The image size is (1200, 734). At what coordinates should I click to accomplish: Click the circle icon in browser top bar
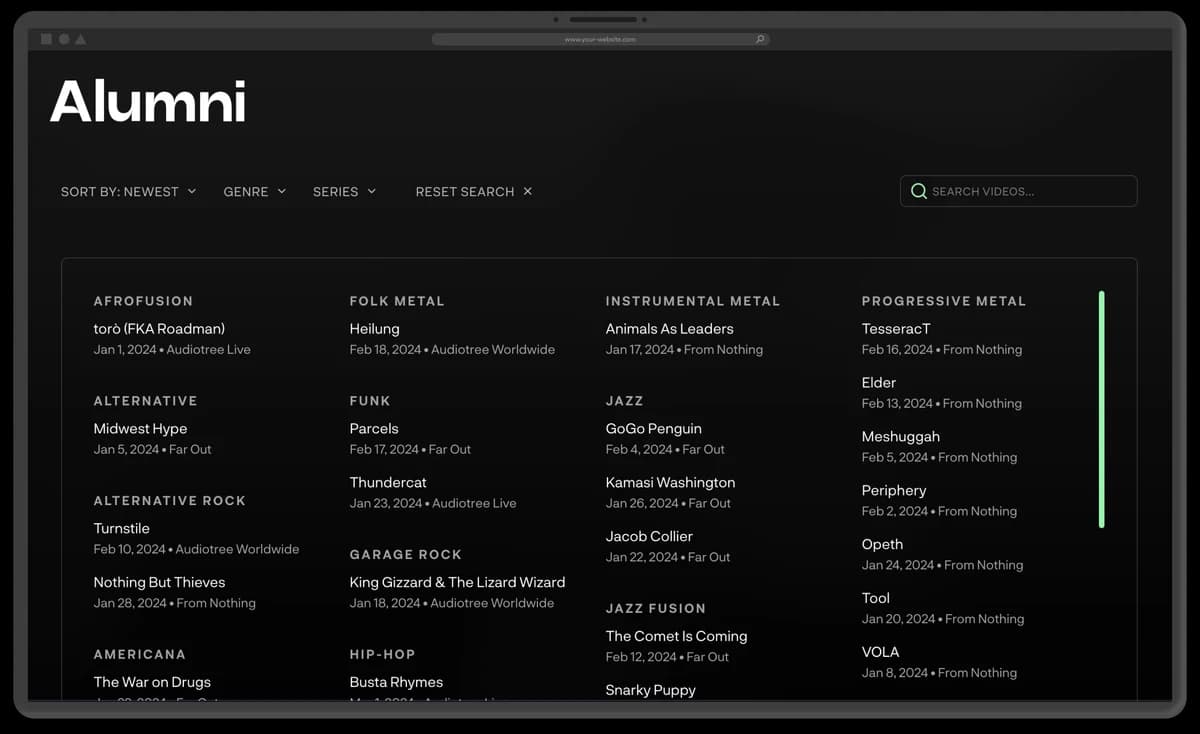64,39
